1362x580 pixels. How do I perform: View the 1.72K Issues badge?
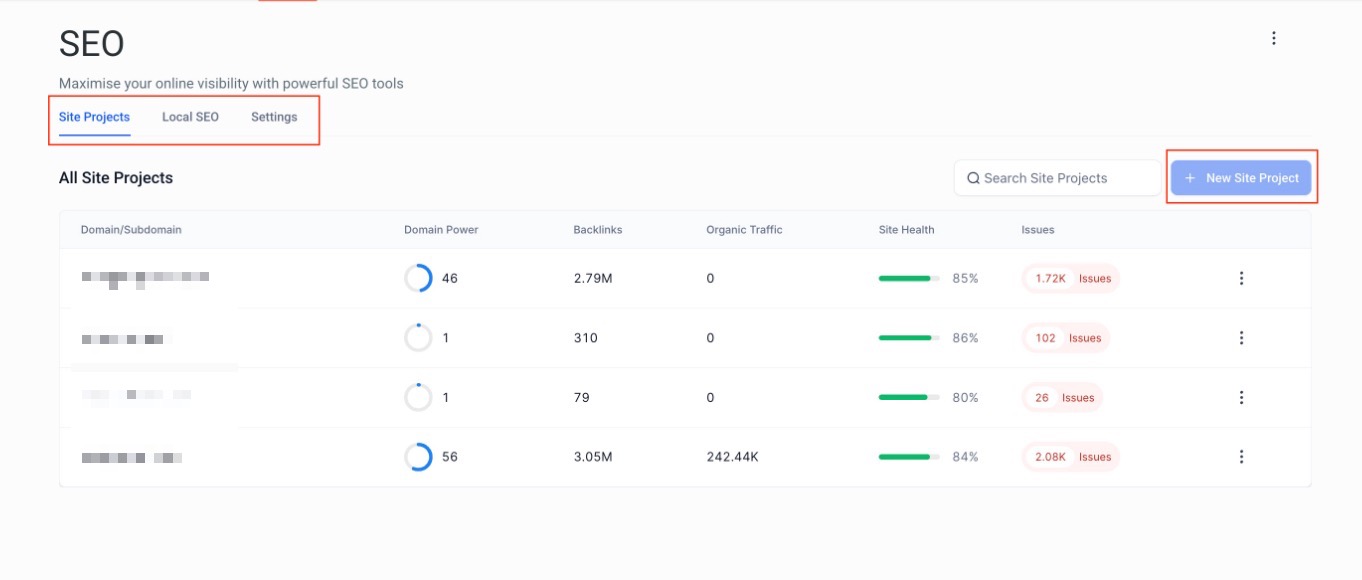pos(1071,278)
